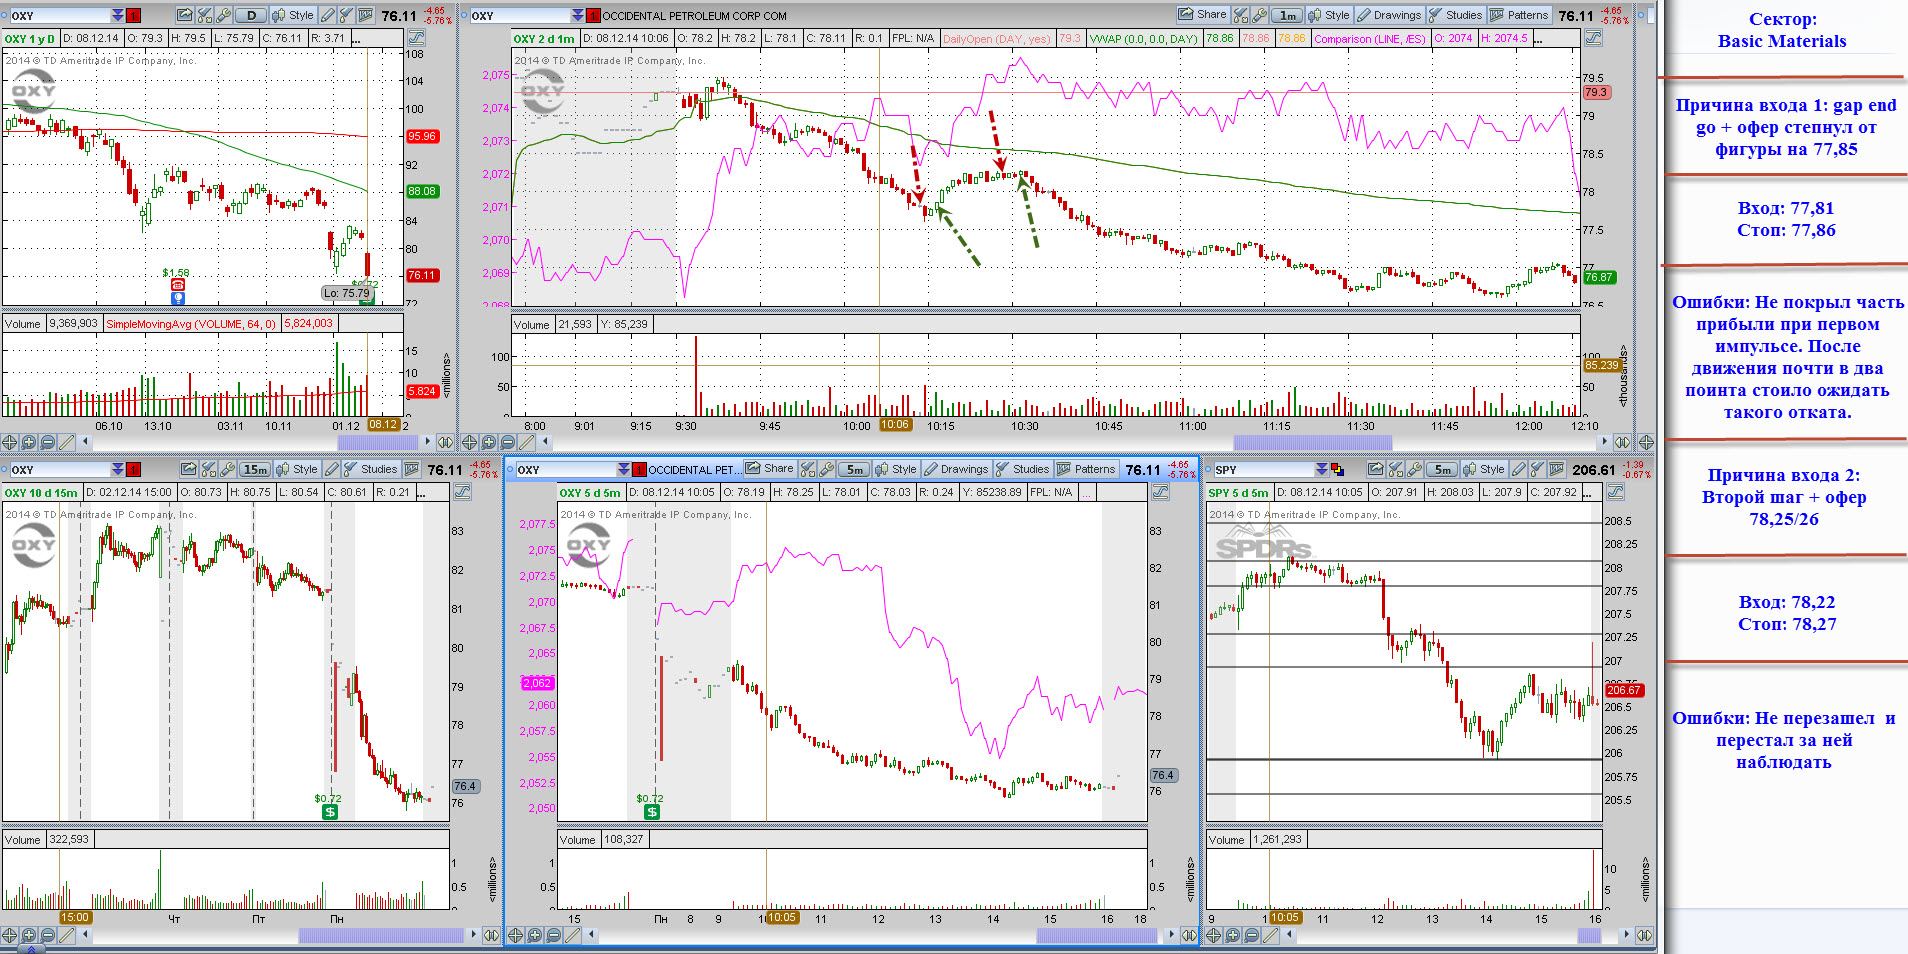Open chart settings wrench in OXY daily chart
This screenshot has height=954, width=1908.
click(x=224, y=15)
